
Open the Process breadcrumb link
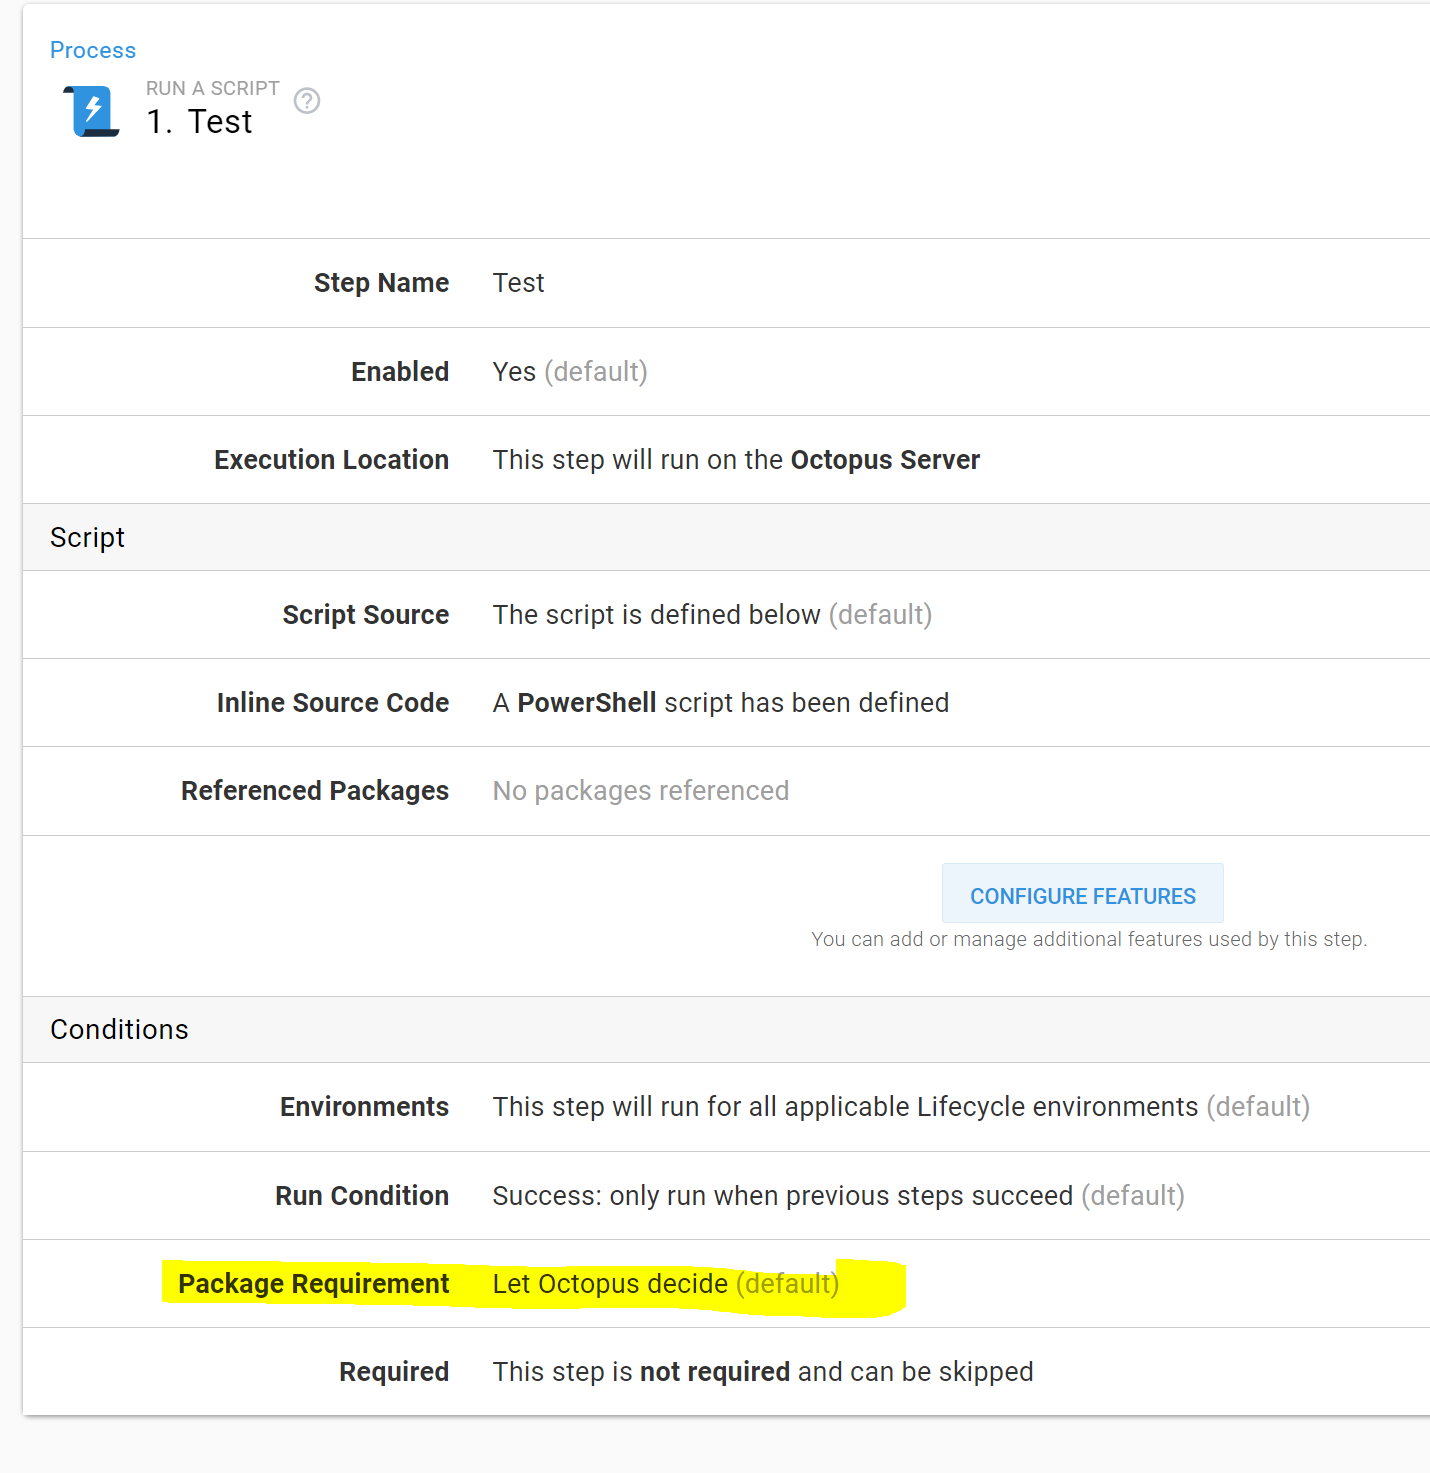click(92, 49)
